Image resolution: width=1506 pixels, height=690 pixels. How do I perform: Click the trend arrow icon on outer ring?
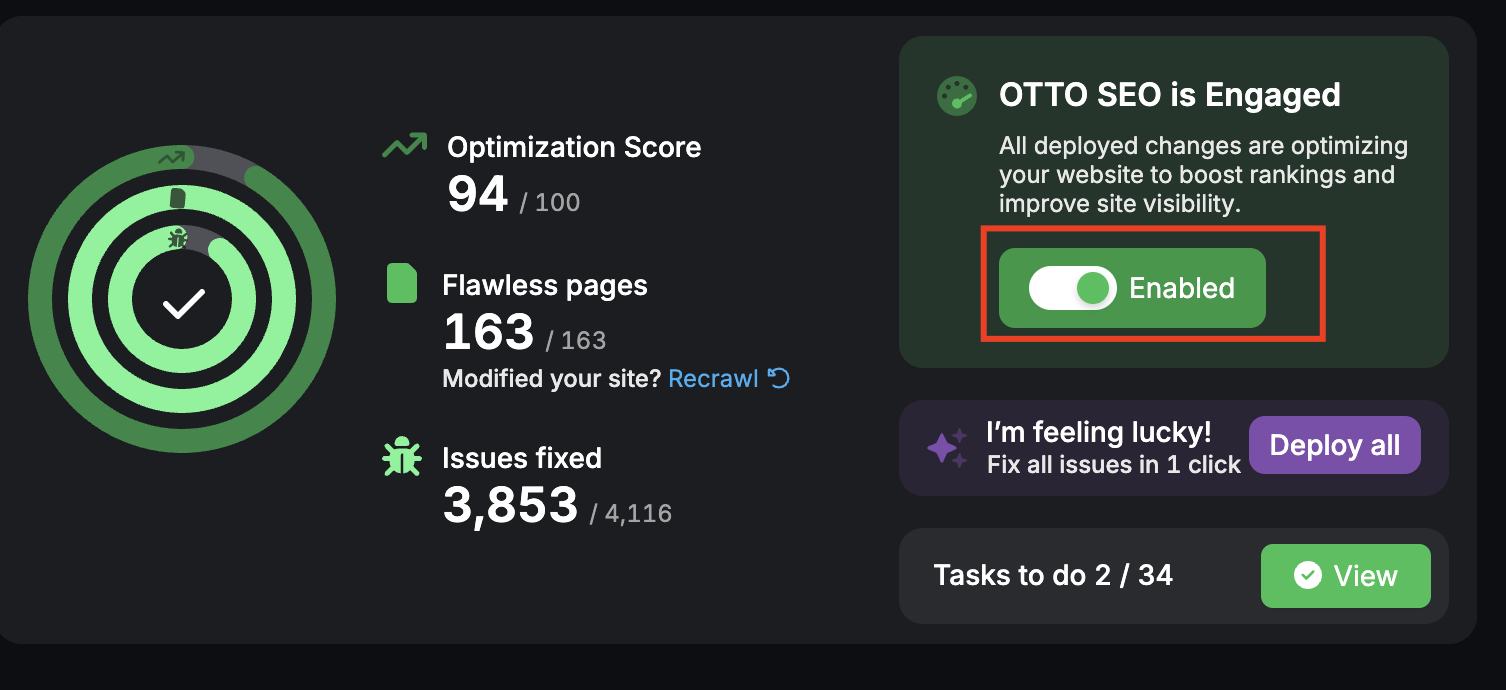coord(172,157)
